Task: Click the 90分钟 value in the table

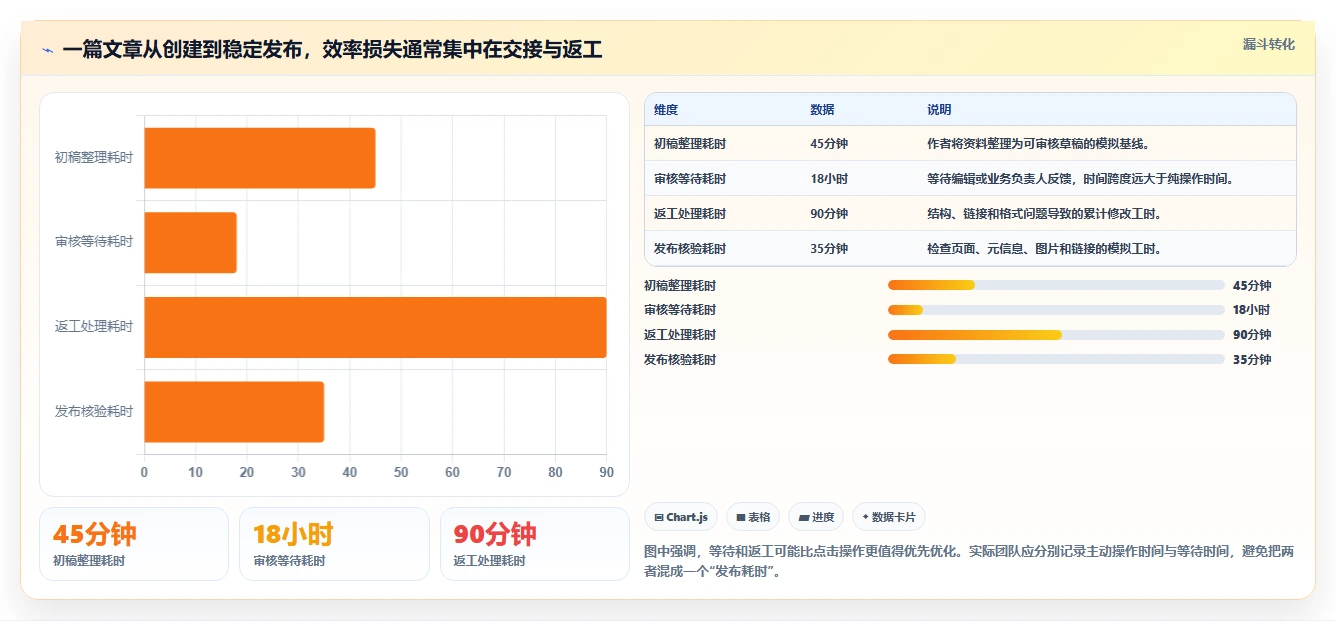Action: pyautogui.click(x=829, y=214)
